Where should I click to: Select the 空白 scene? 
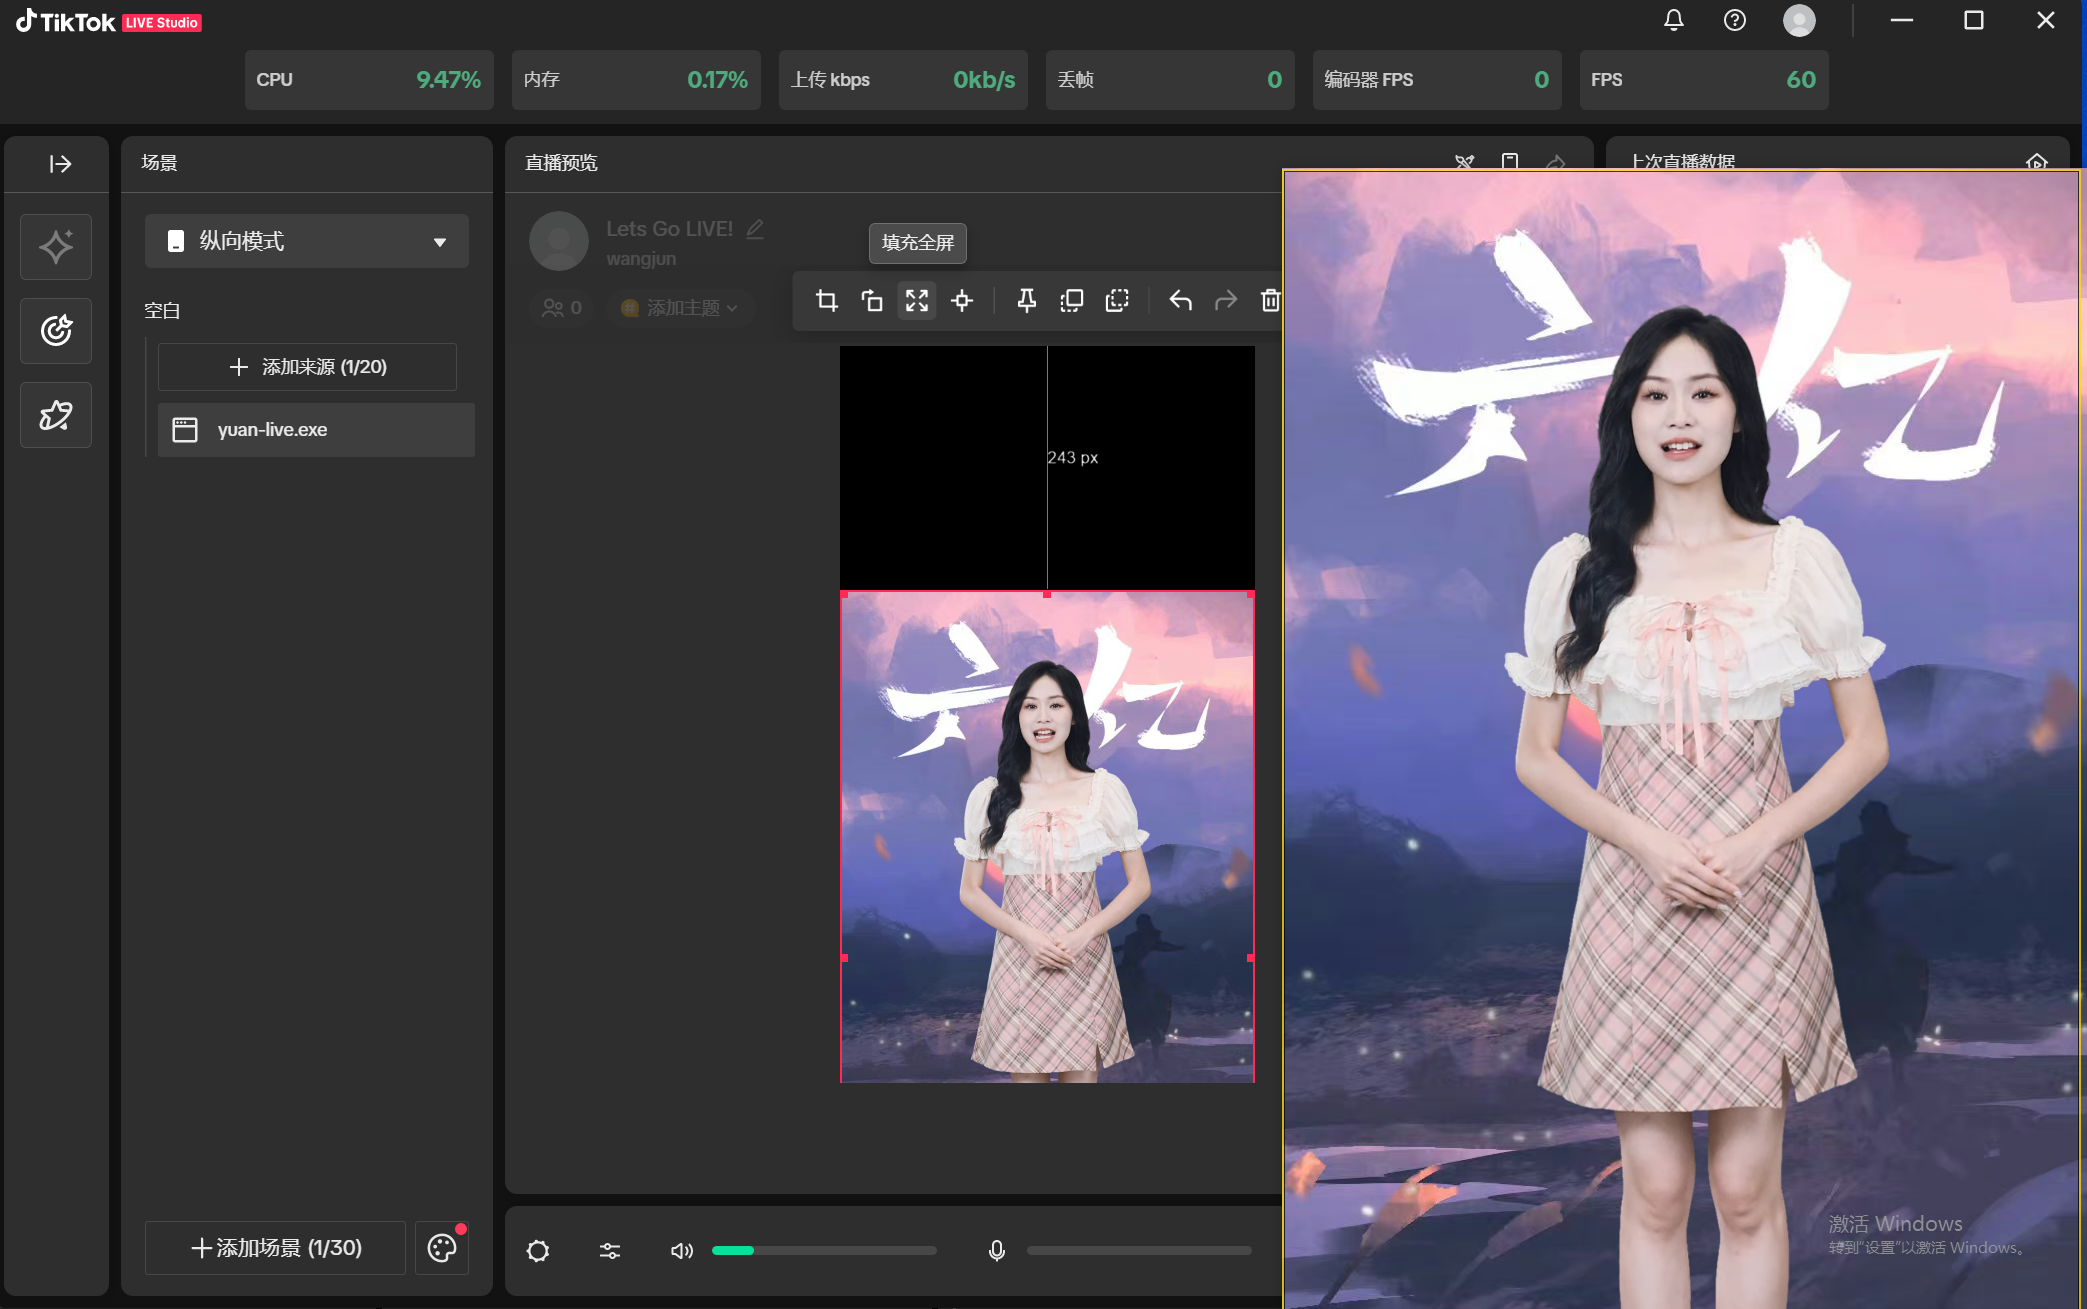(x=162, y=311)
